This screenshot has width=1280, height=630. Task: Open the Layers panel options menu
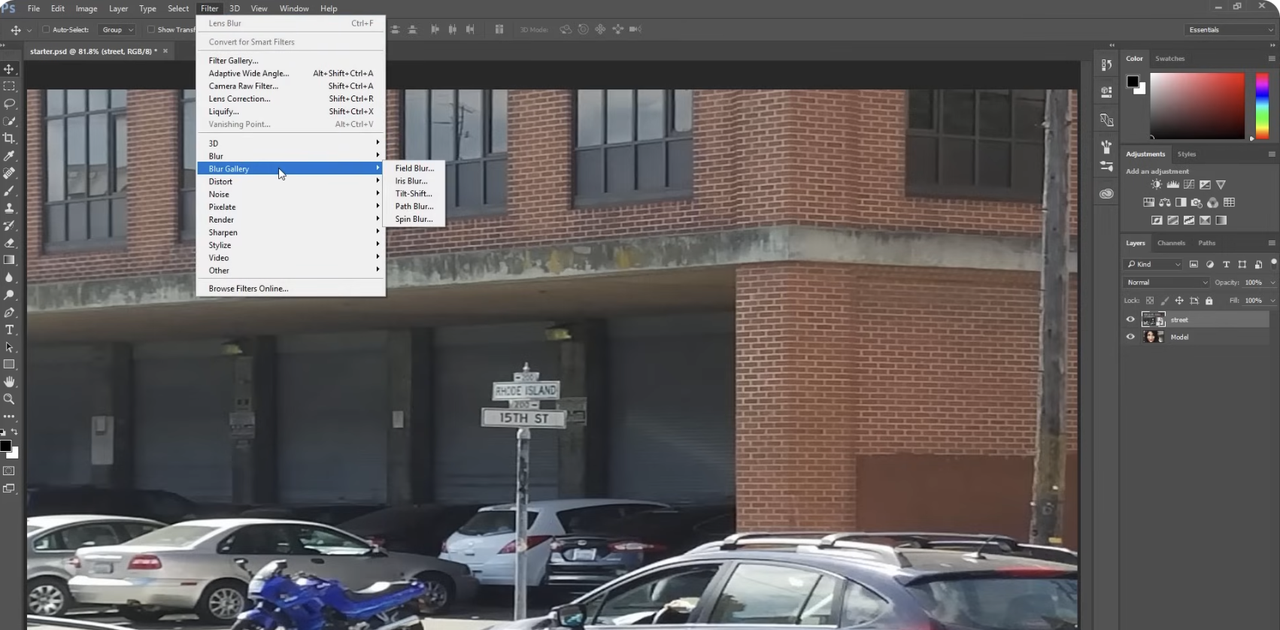(1272, 243)
